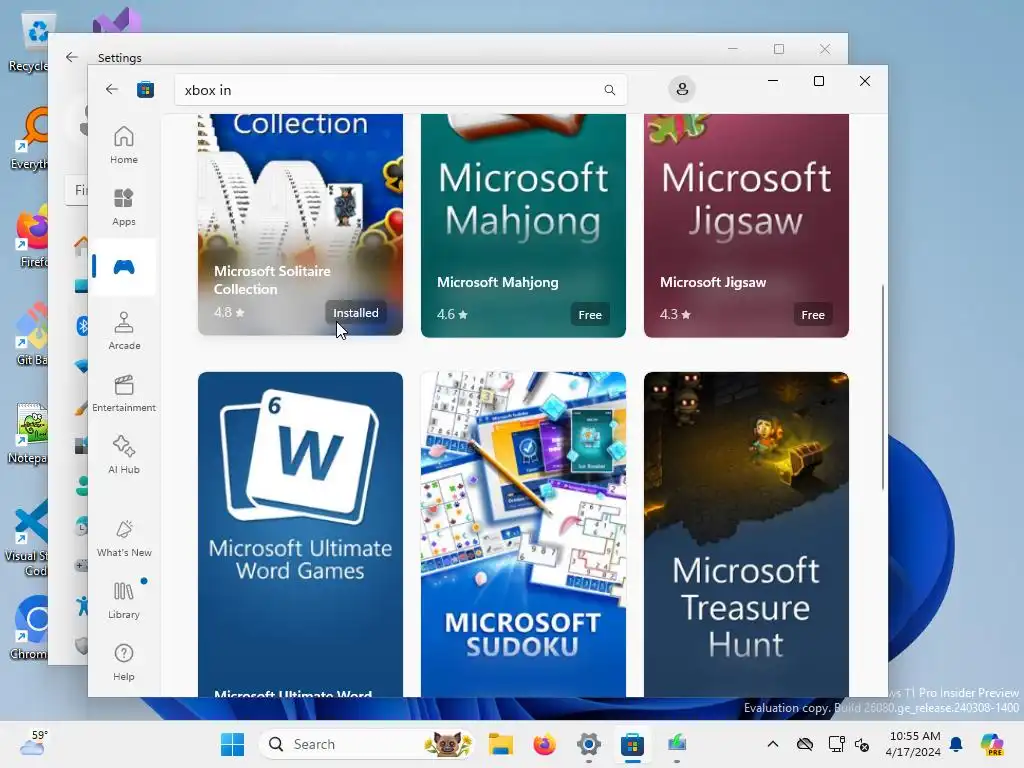Click Settings window title text
This screenshot has height=768, width=1024.
[120, 57]
